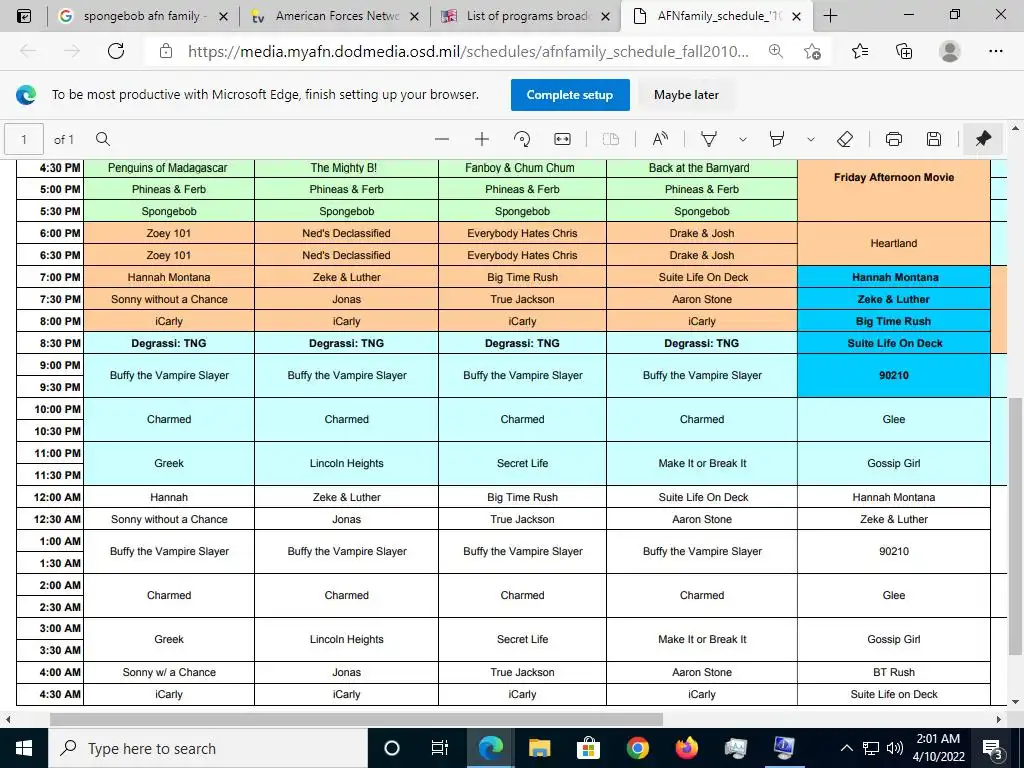Image resolution: width=1024 pixels, height=768 pixels.
Task: Select the PDF Draw tool
Action: (709, 139)
